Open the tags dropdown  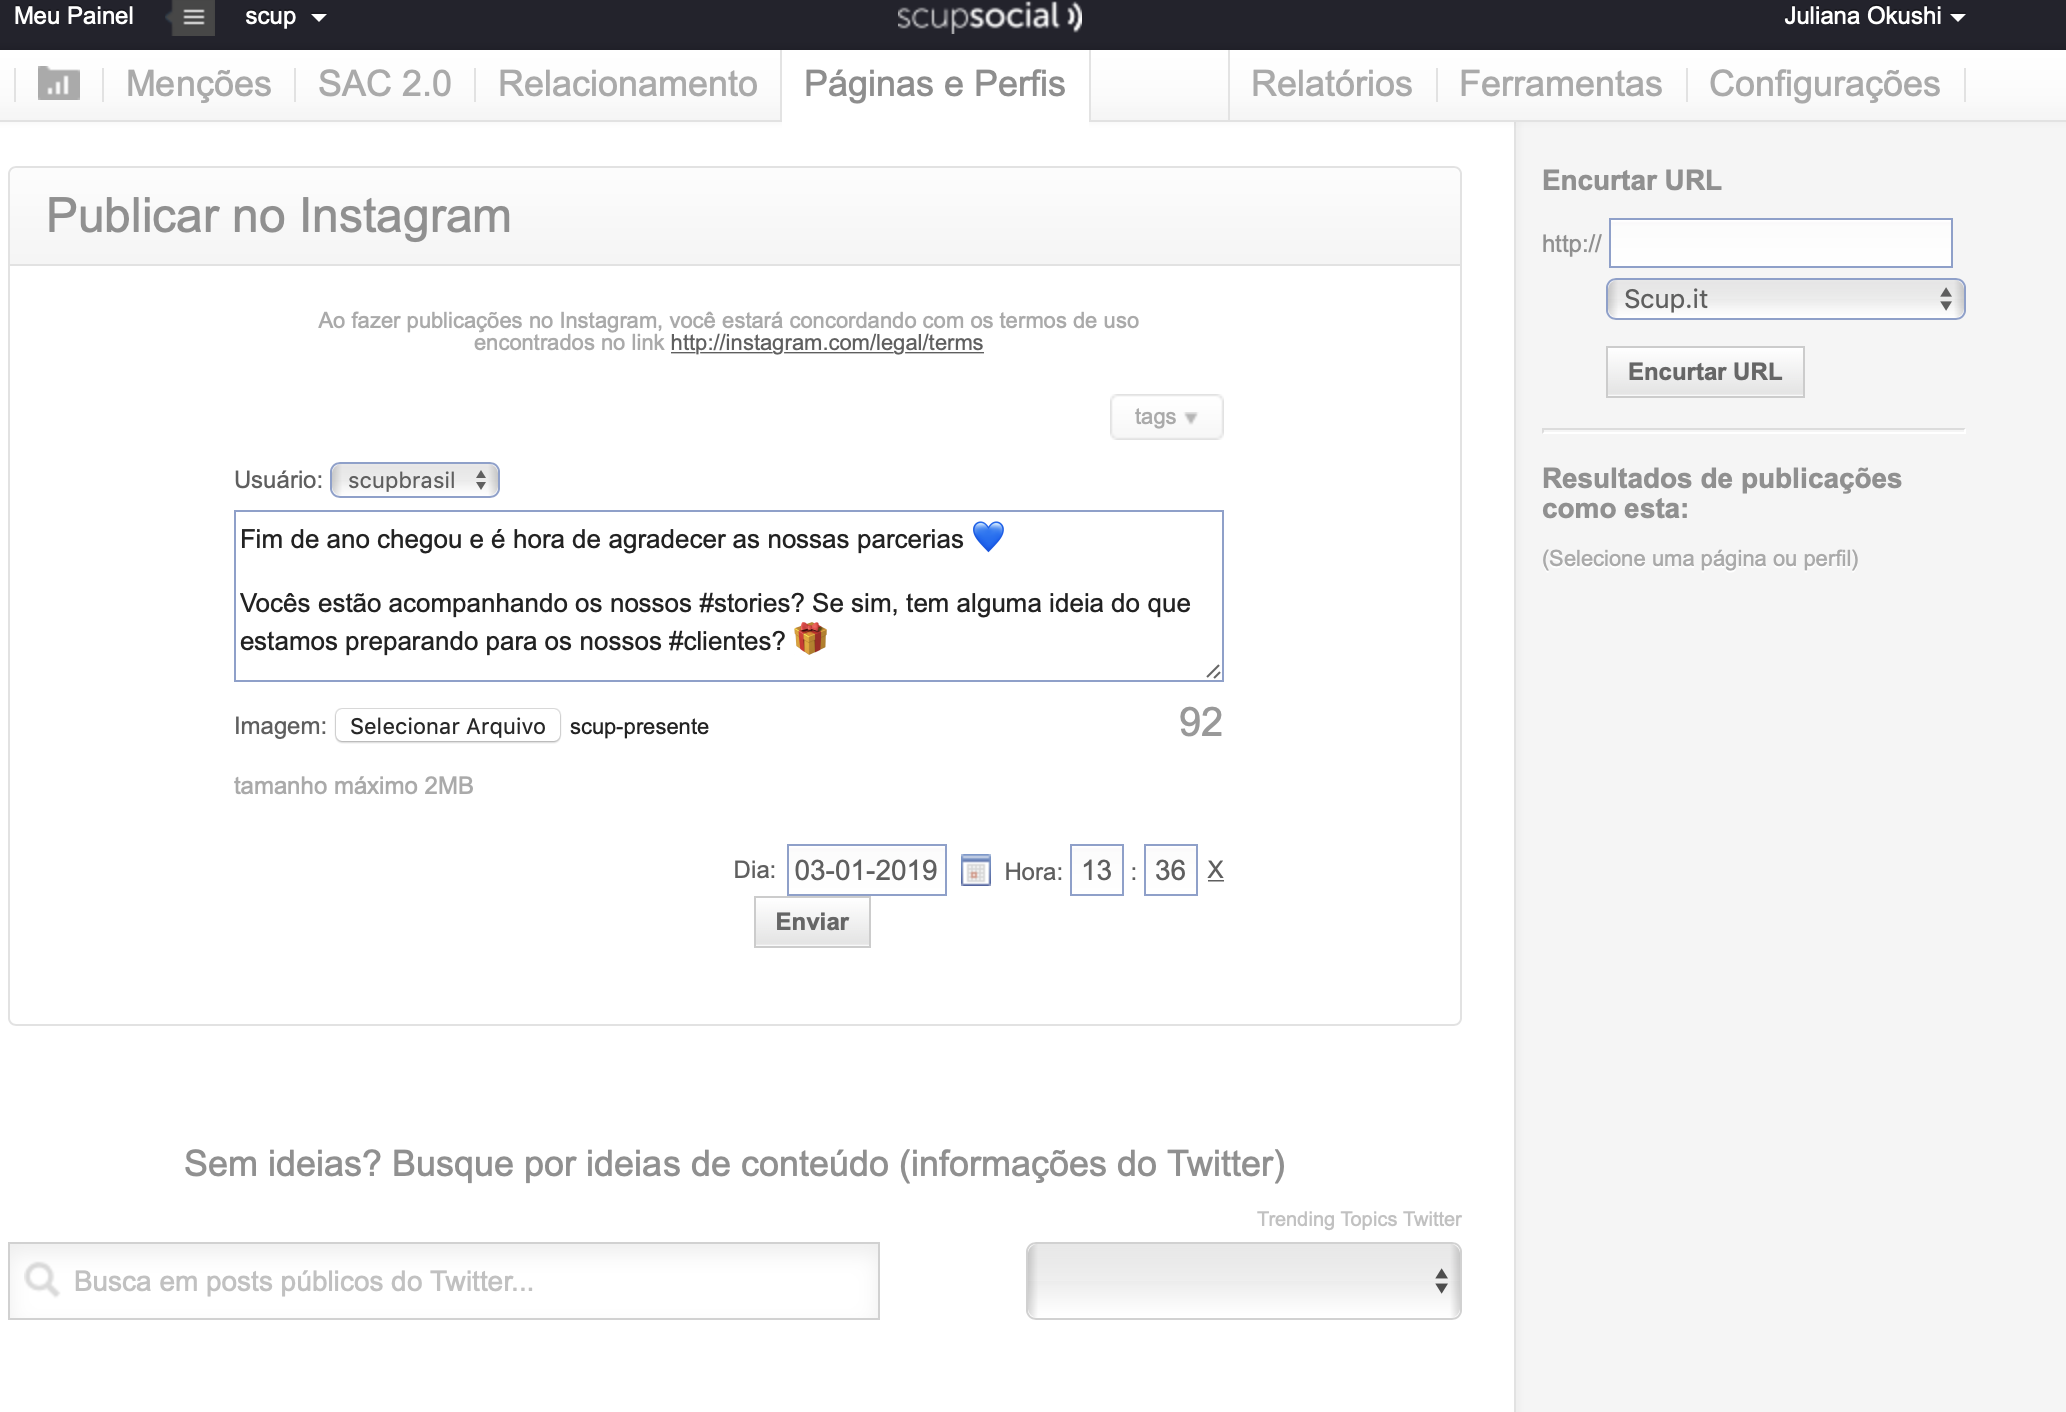click(1166, 417)
